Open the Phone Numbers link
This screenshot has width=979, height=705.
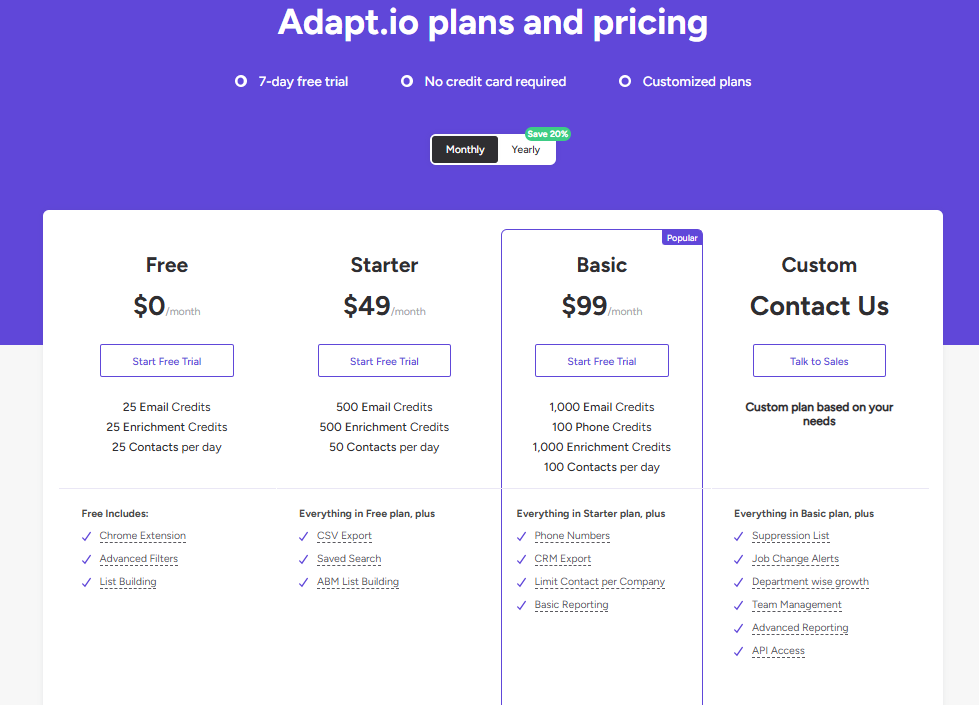click(572, 536)
